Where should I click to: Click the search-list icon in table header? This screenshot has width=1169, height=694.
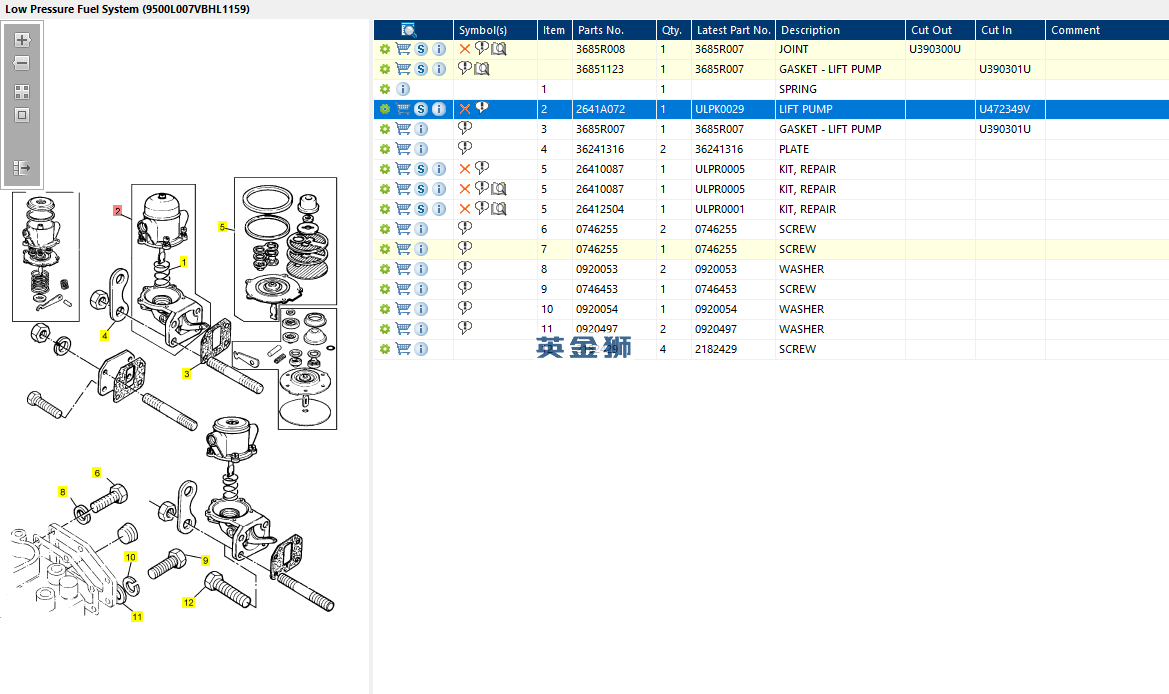click(x=409, y=30)
